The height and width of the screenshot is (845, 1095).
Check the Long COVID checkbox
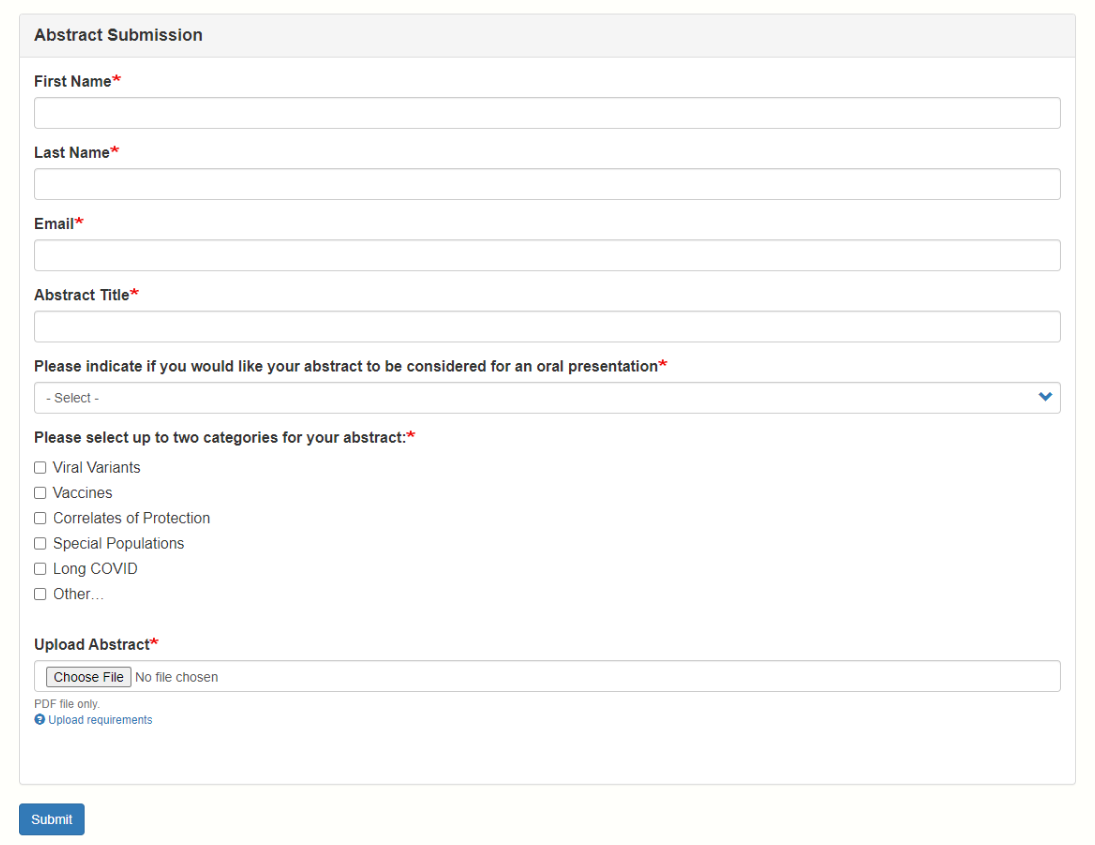pyautogui.click(x=40, y=569)
